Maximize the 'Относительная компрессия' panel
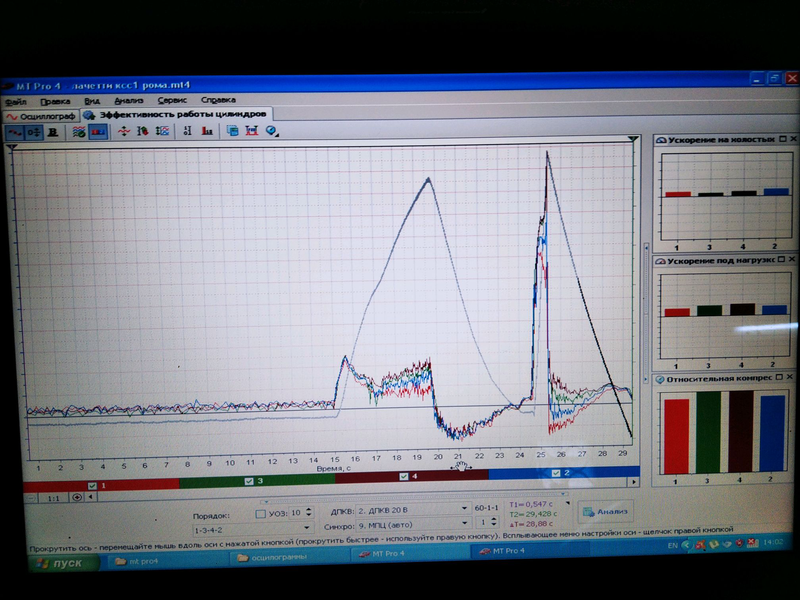The width and height of the screenshot is (800, 600). point(779,378)
